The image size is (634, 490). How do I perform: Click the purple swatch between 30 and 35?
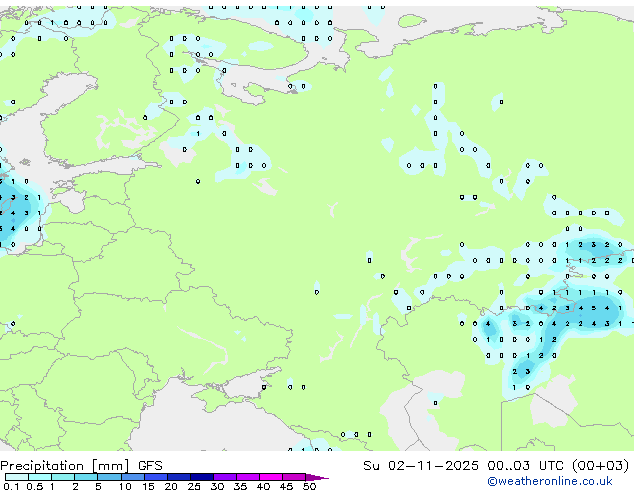[x=225, y=477]
